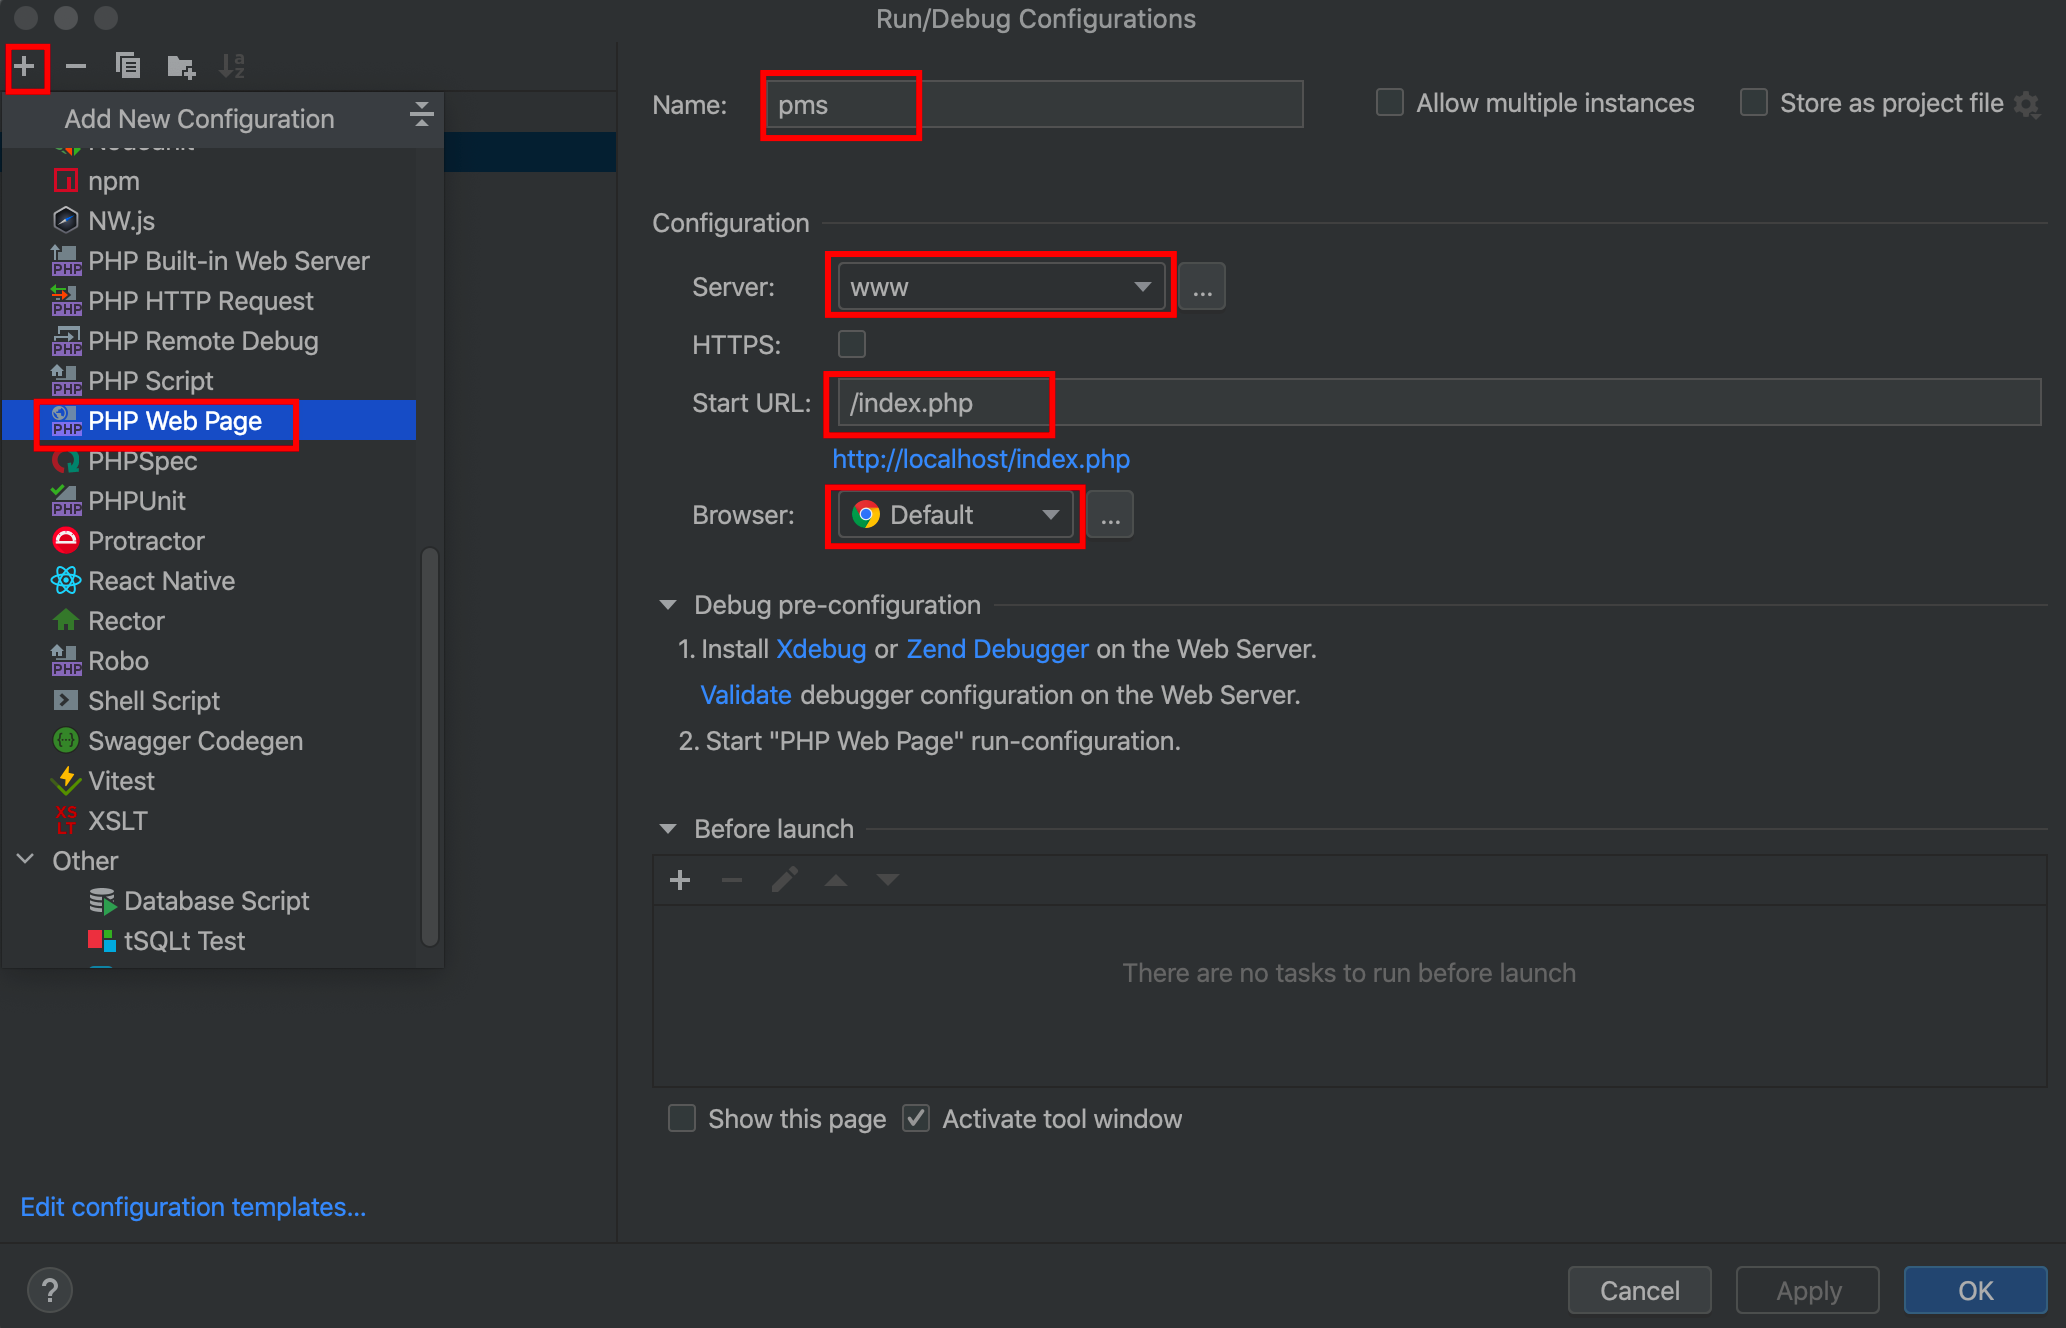This screenshot has height=1328, width=2066.
Task: Enable Allow multiple instances checkbox
Action: coord(1390,103)
